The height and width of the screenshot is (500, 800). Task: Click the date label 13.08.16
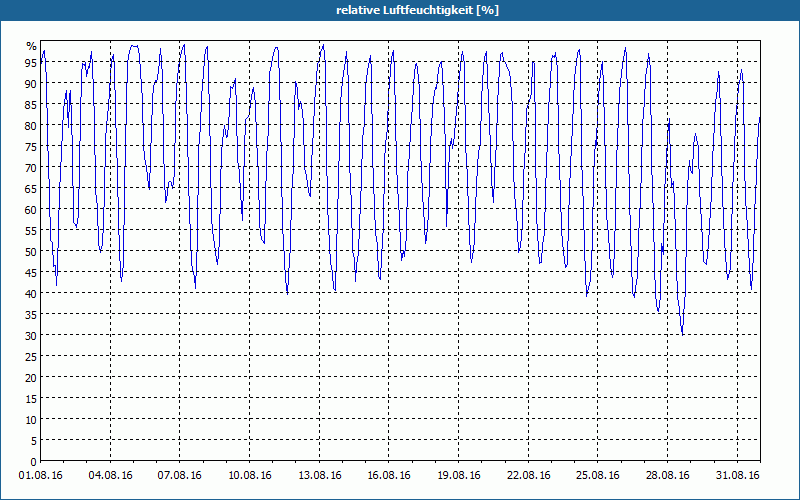pyautogui.click(x=319, y=476)
